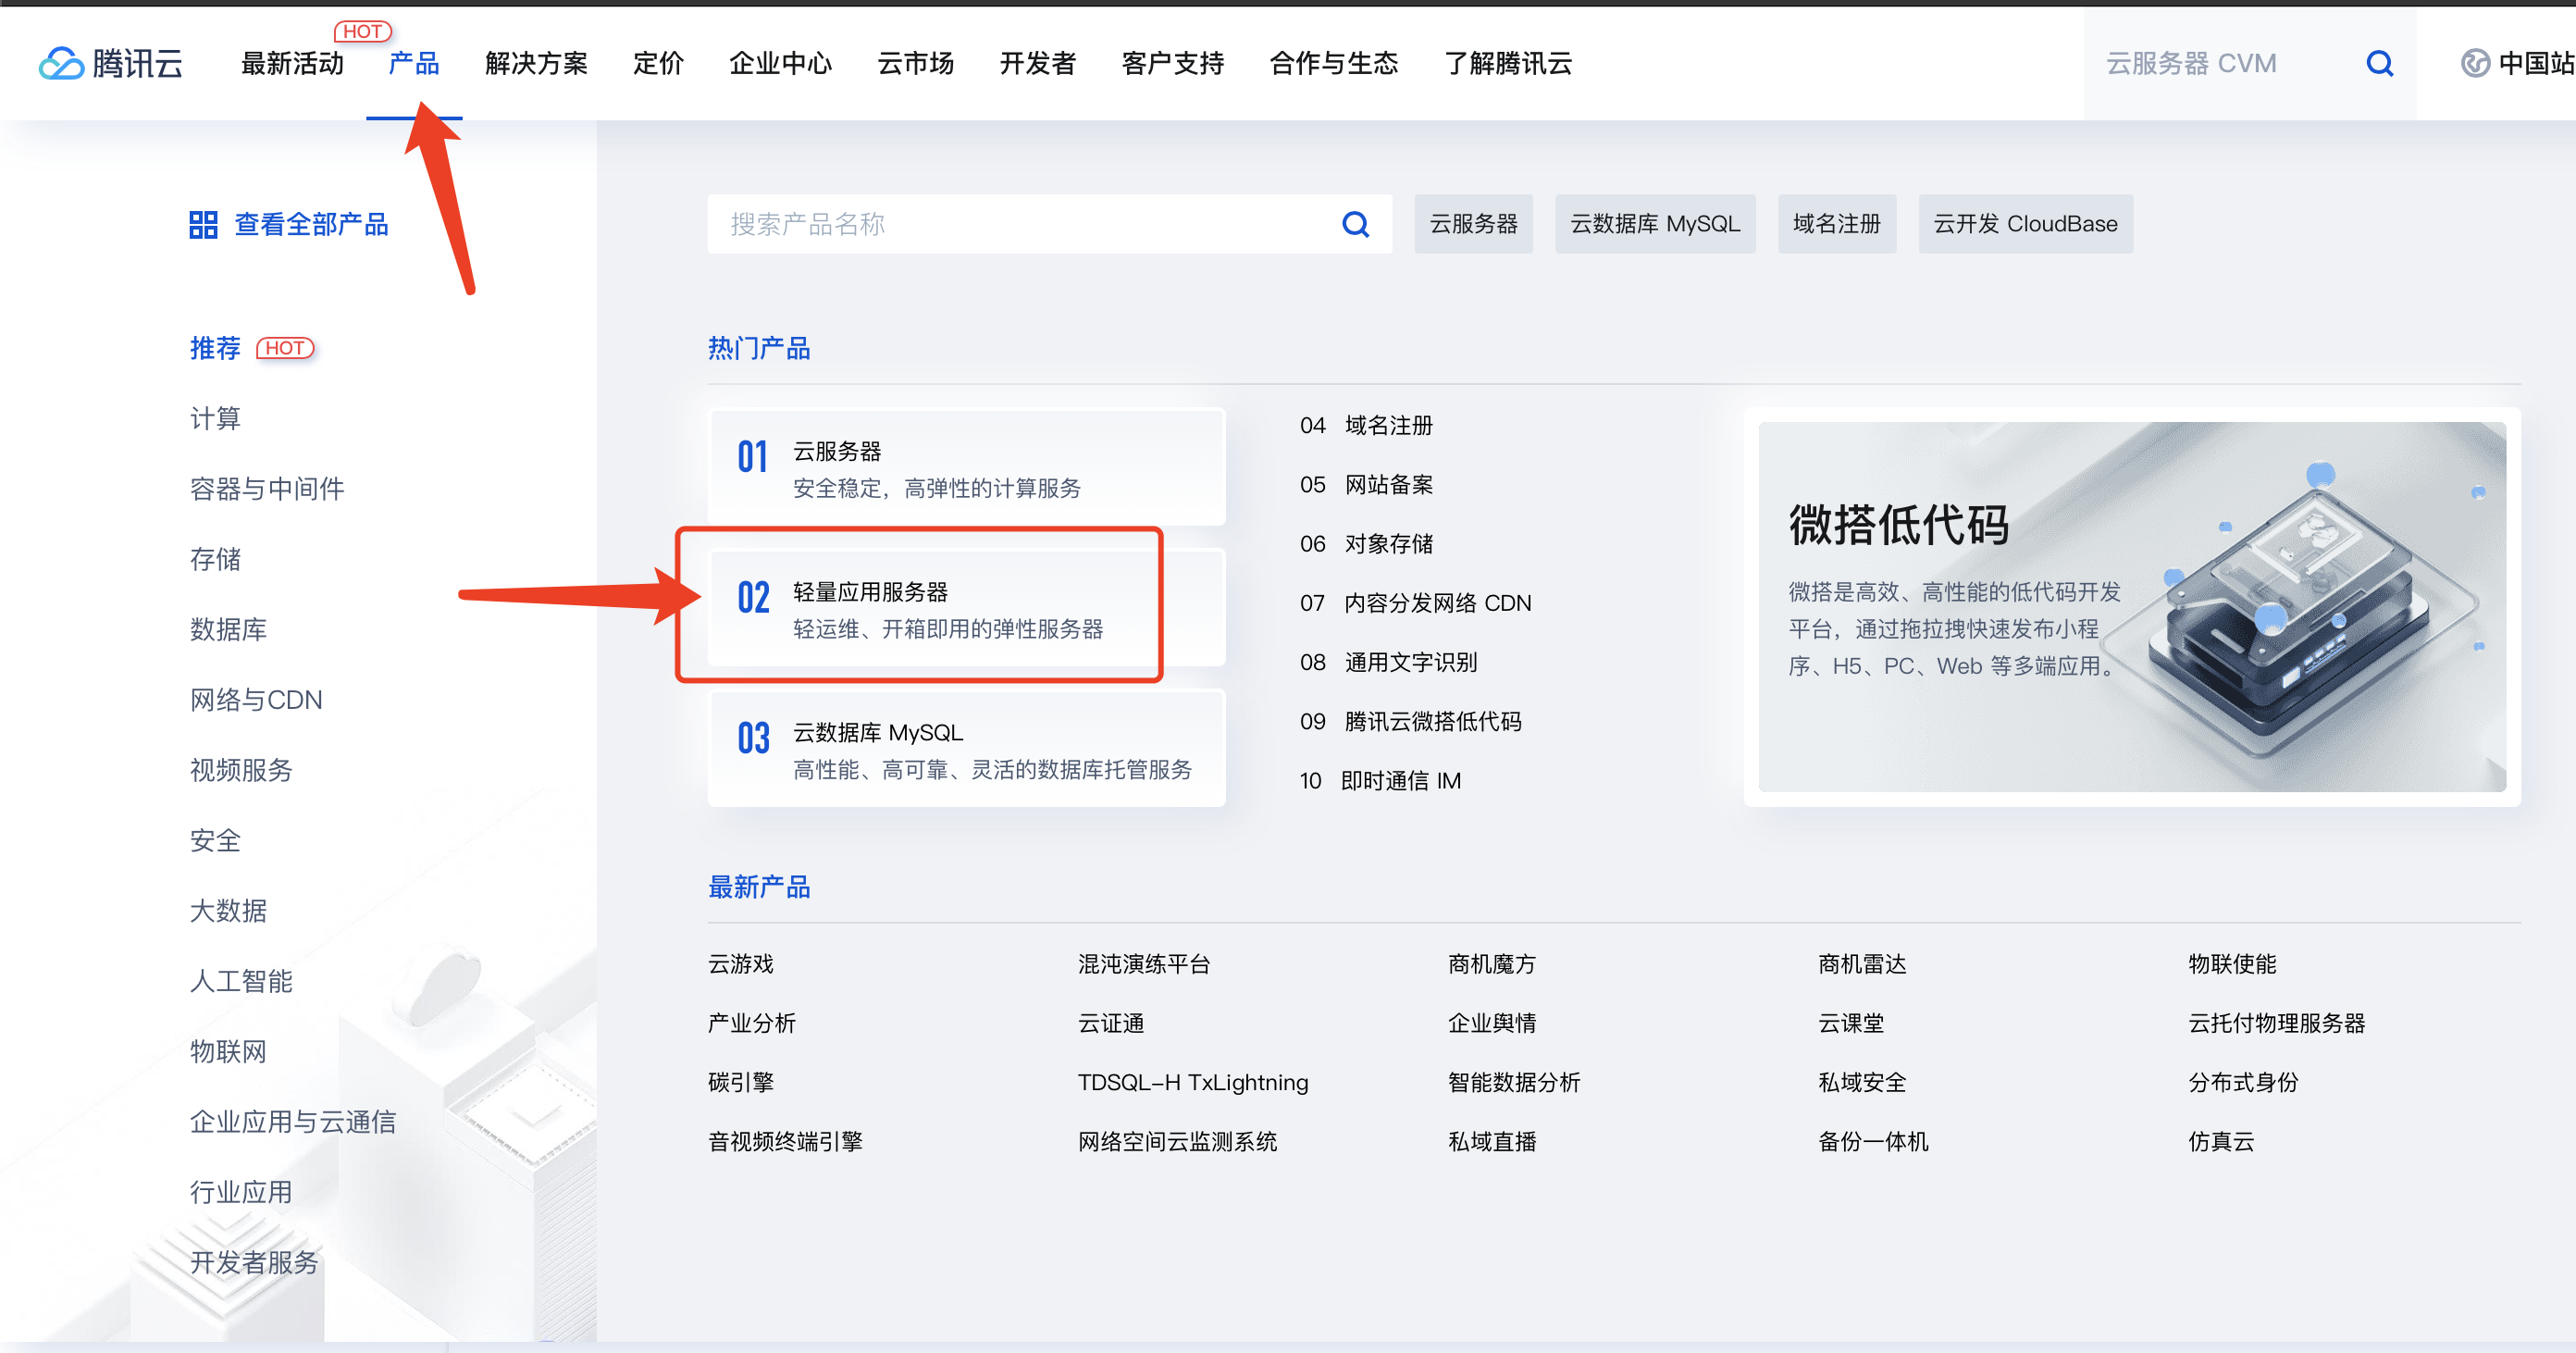This screenshot has height=1353, width=2576.
Task: Click the 商机魔方 link
Action: (x=1492, y=964)
